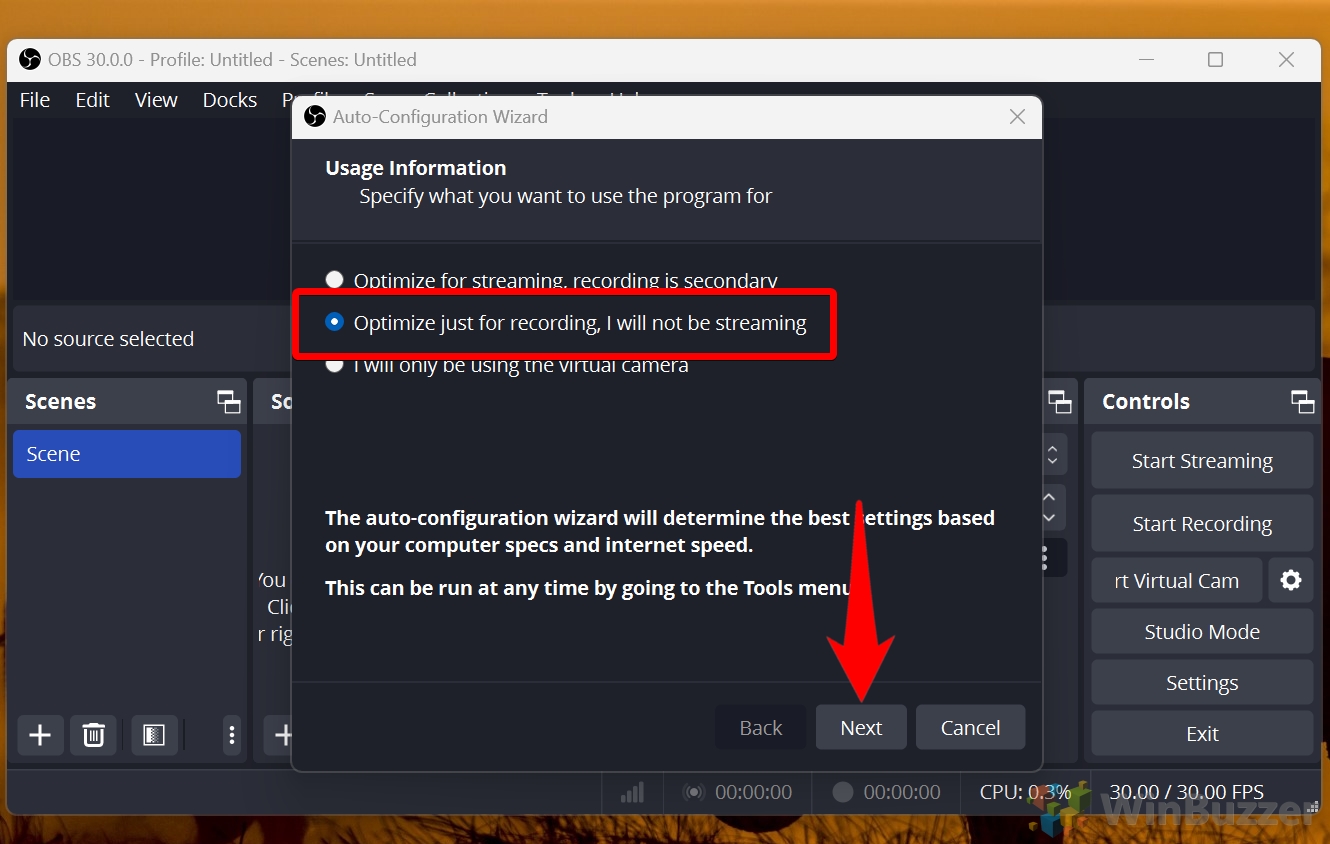Open the View menu
The image size is (1330, 844).
pos(156,100)
